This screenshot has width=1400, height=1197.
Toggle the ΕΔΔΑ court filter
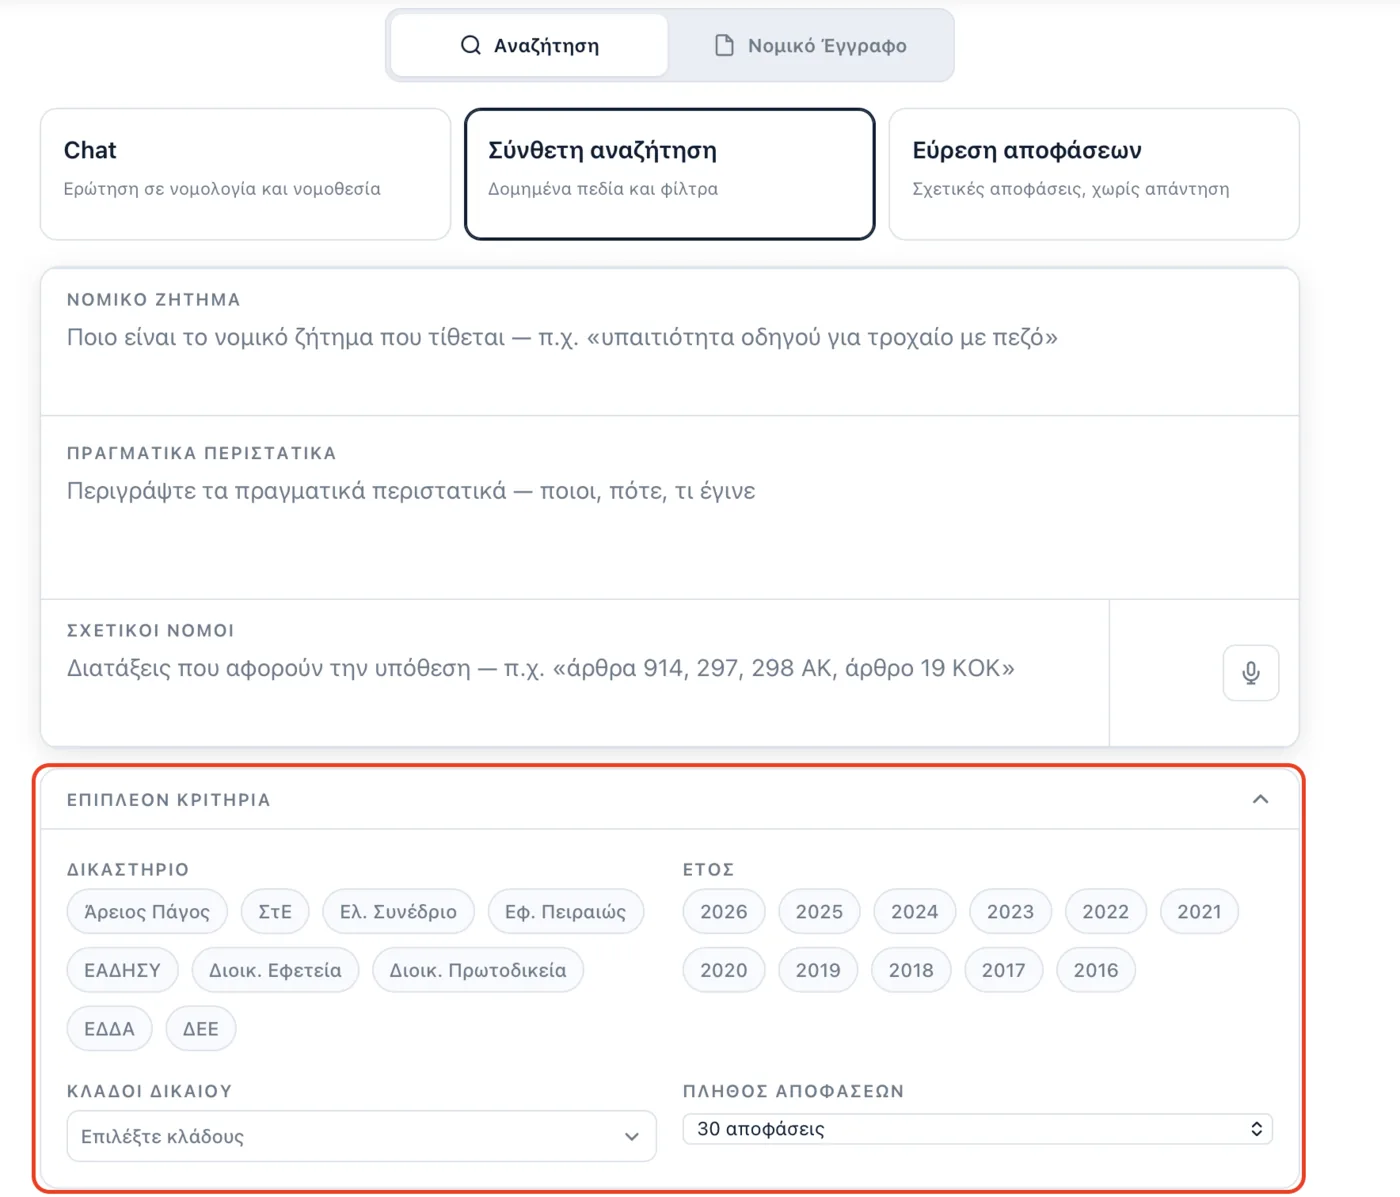pyautogui.click(x=109, y=1029)
